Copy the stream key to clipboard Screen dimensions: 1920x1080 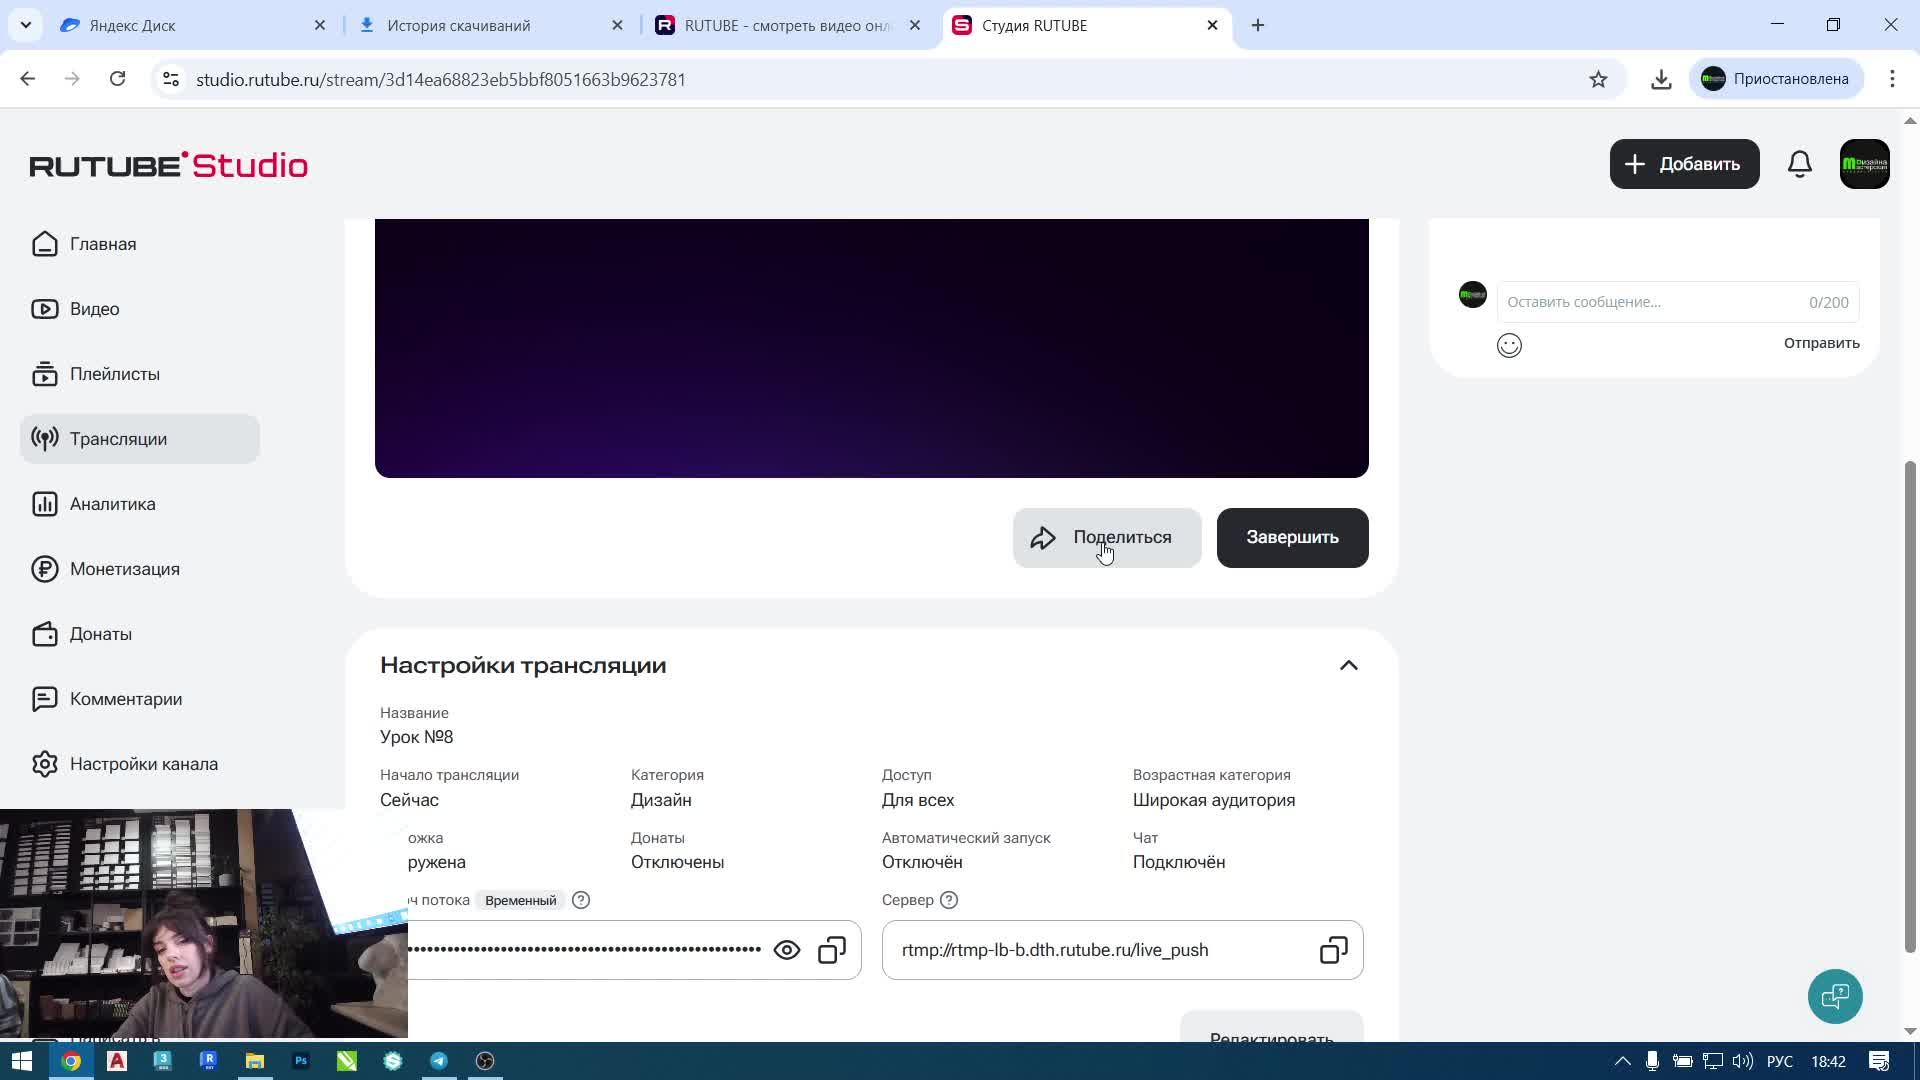(832, 950)
